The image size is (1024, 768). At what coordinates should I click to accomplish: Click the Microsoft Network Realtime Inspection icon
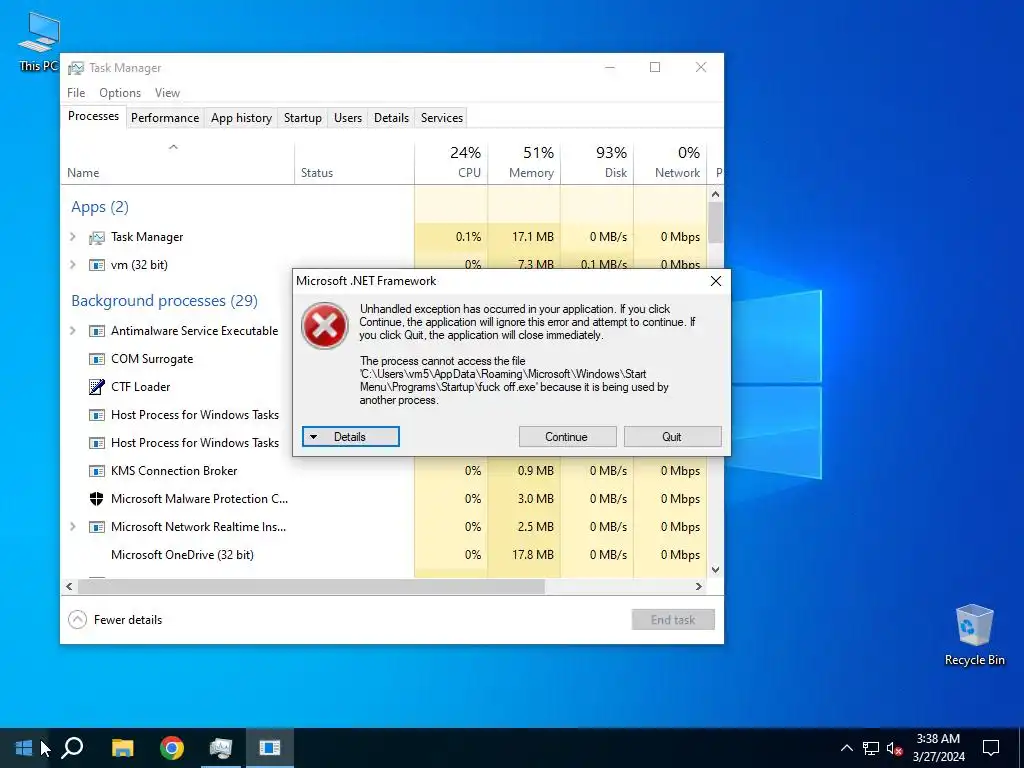[97, 527]
